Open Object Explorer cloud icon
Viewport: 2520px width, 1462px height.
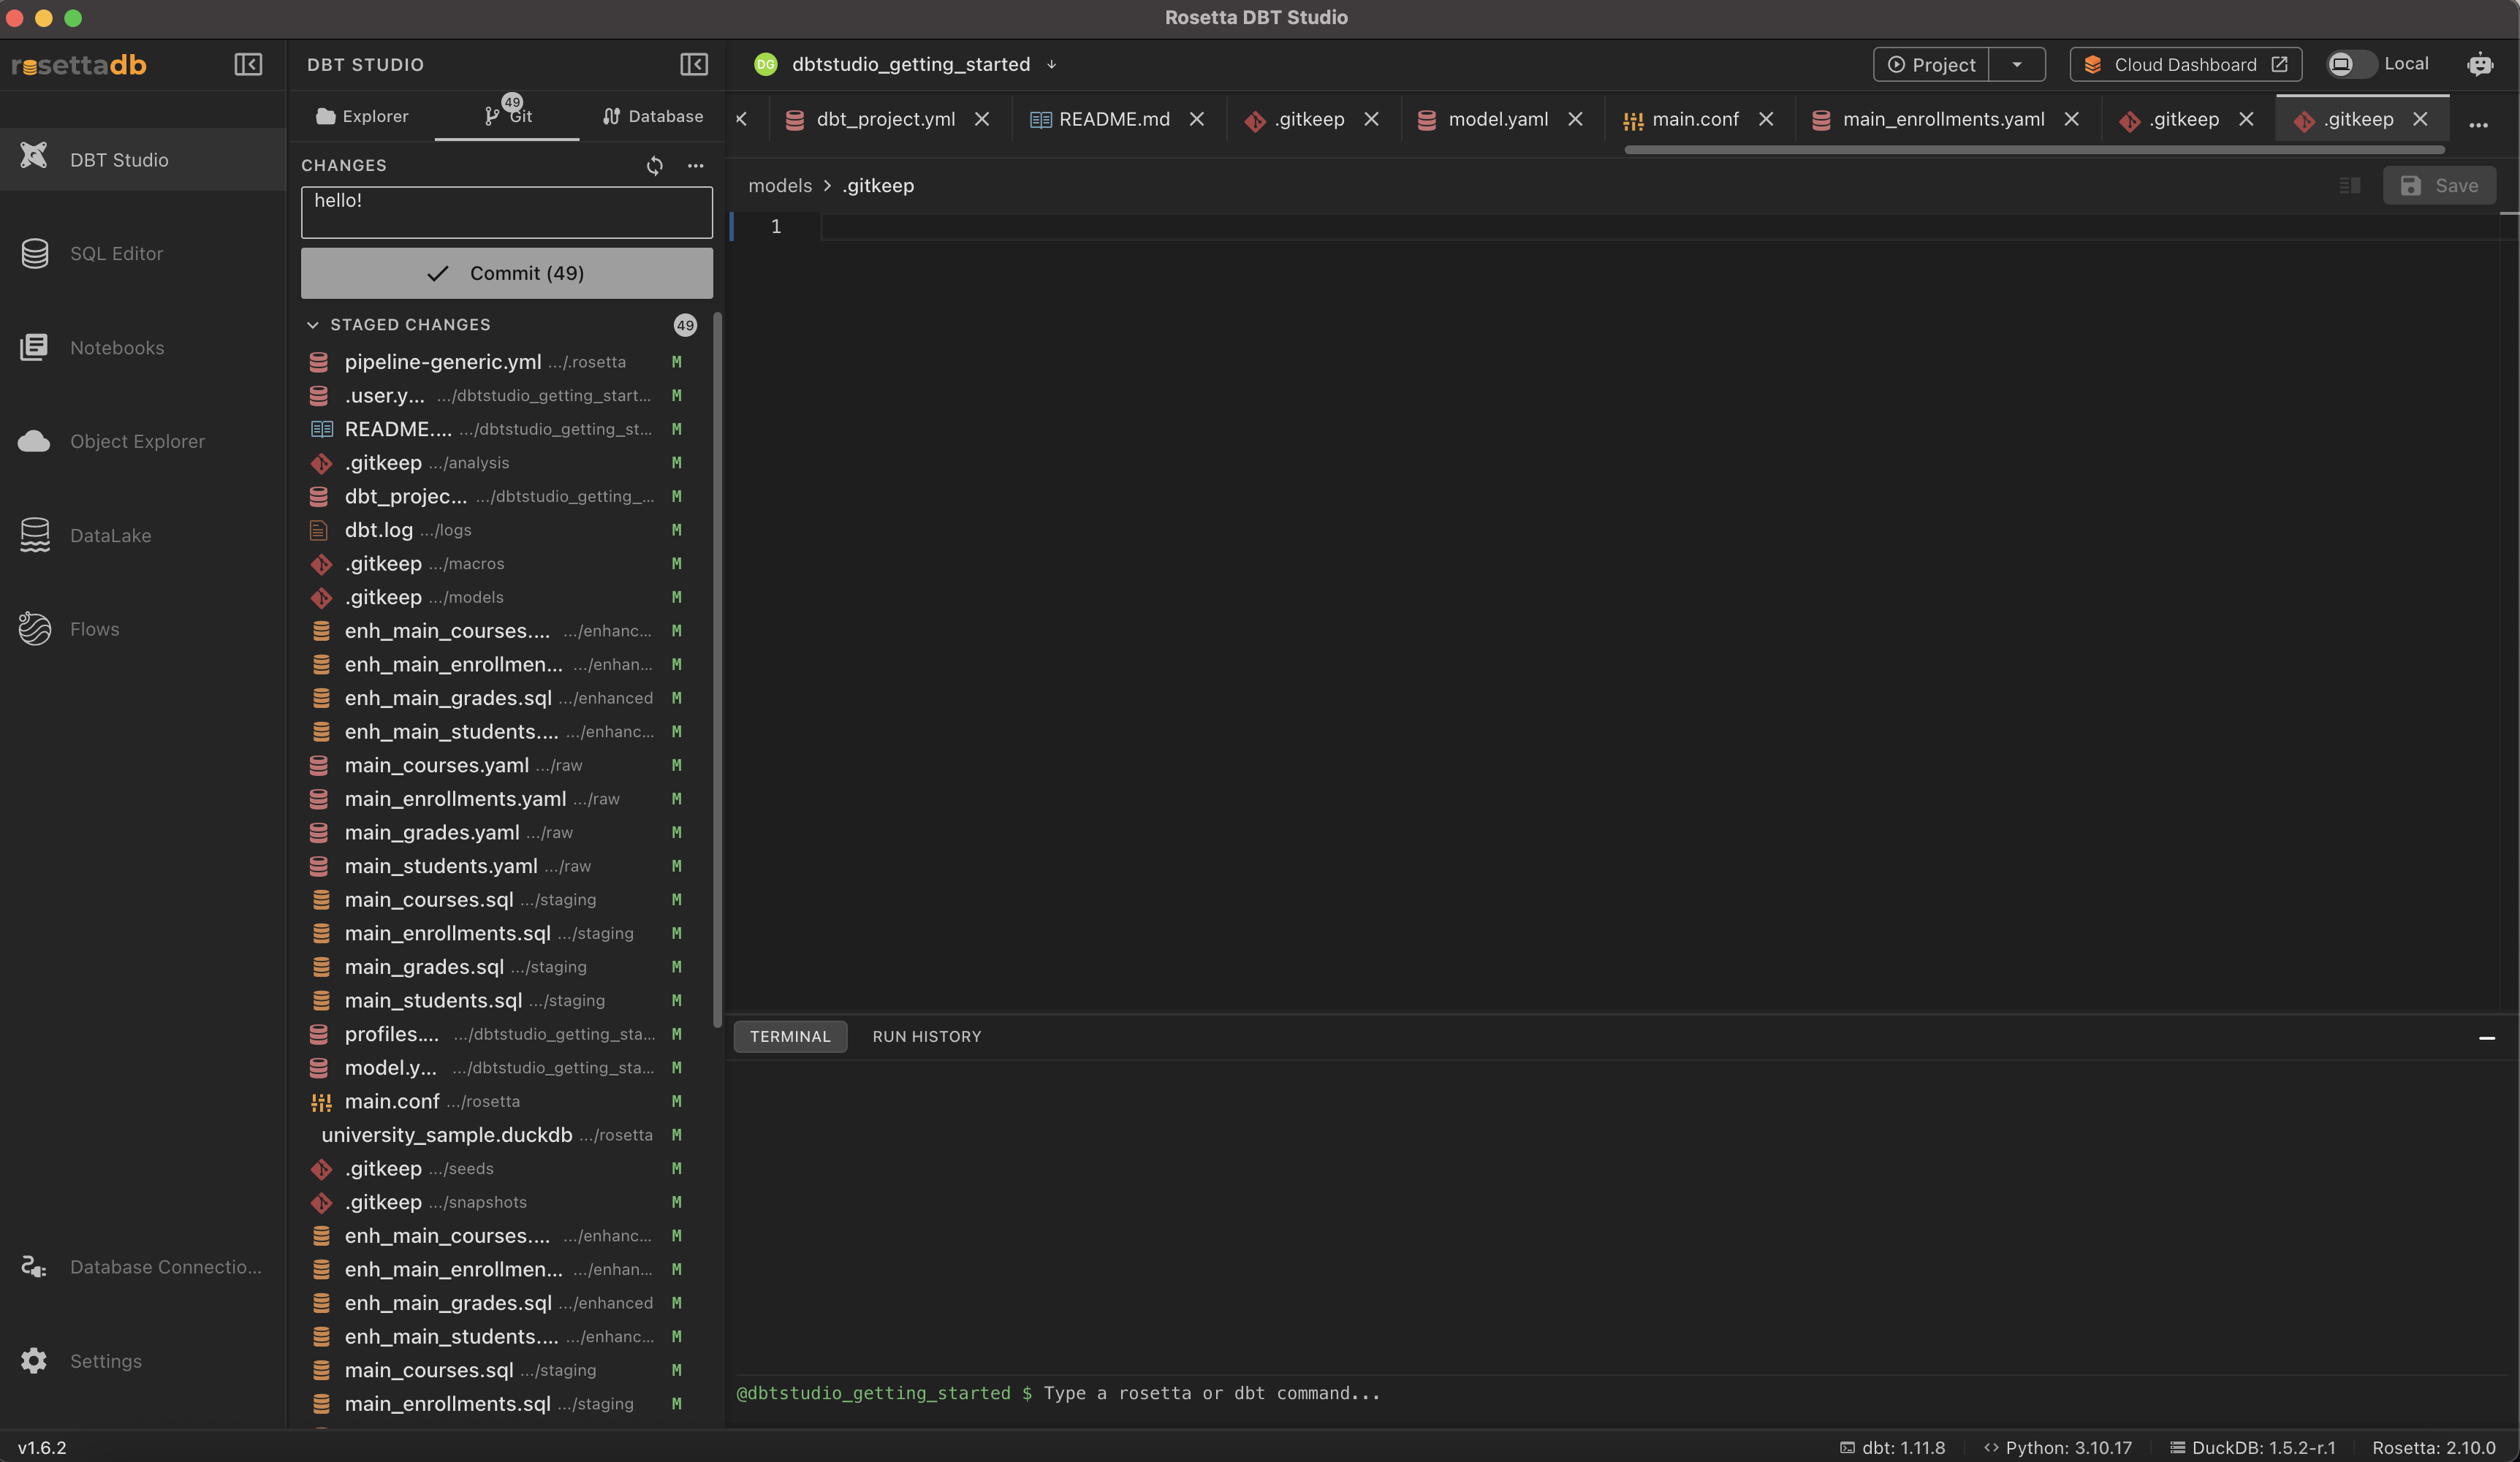click(x=34, y=441)
